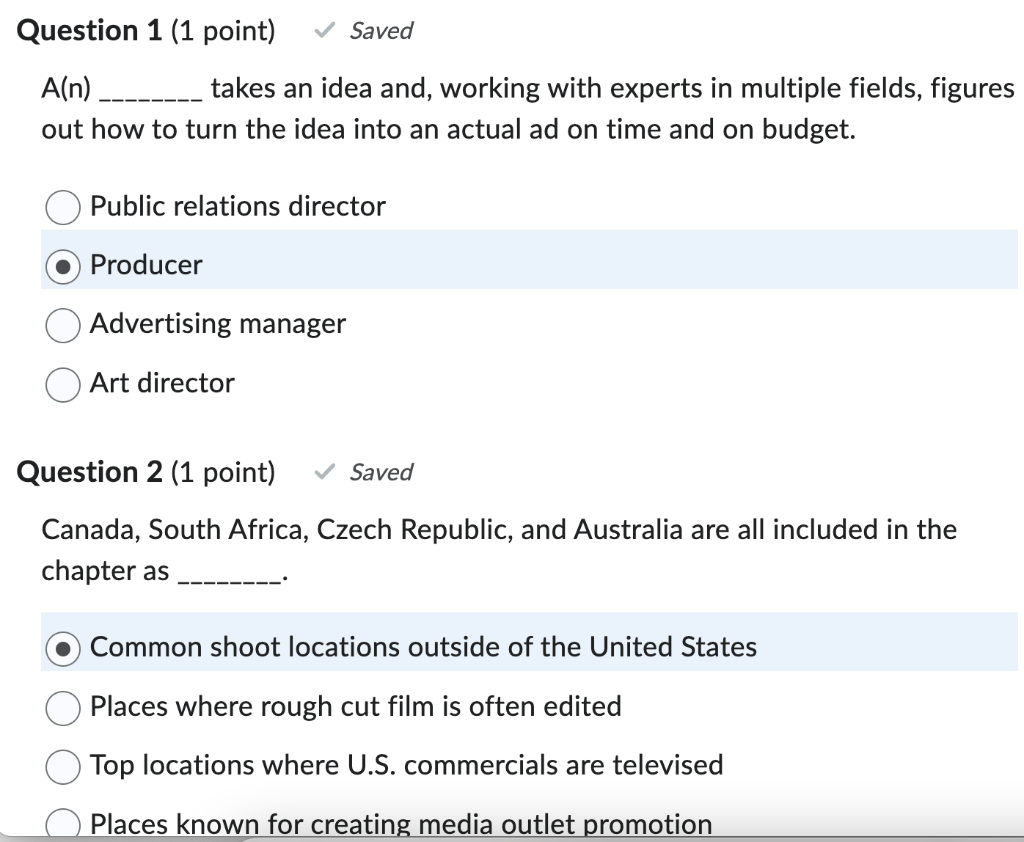Screen dimensions: 1024x842
Task: Select Top locations where U.S. commercials are televised
Action: [62, 767]
